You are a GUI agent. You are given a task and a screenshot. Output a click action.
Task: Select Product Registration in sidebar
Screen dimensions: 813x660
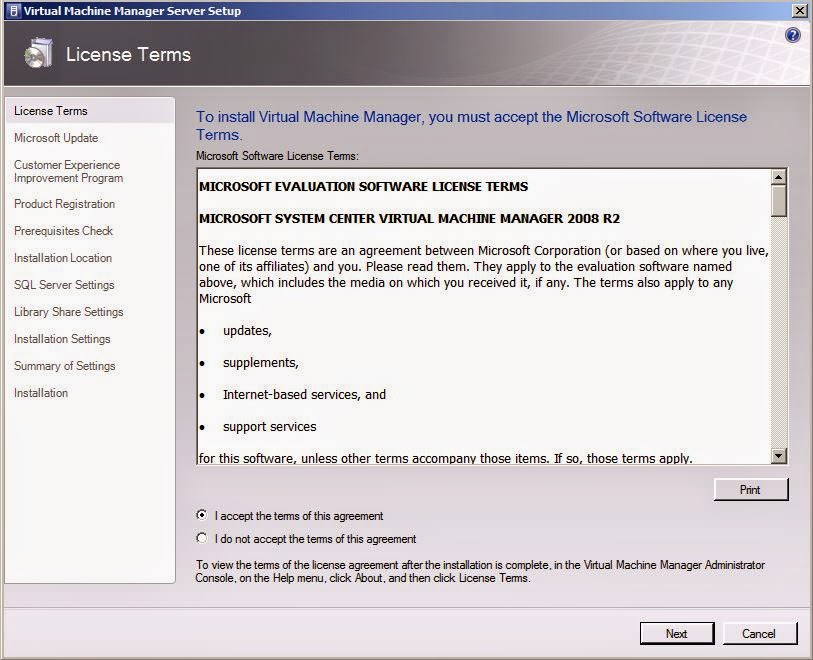click(x=64, y=204)
